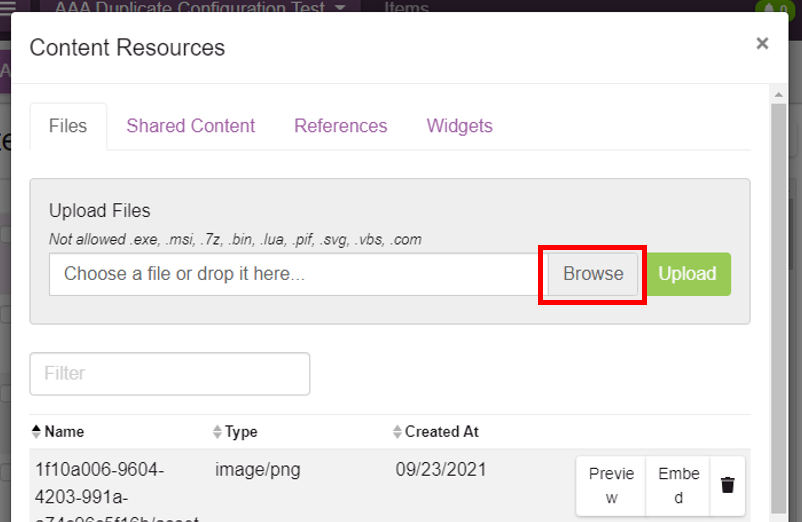Click the Not allowed extensions note
The height and width of the screenshot is (522, 802).
(235, 239)
